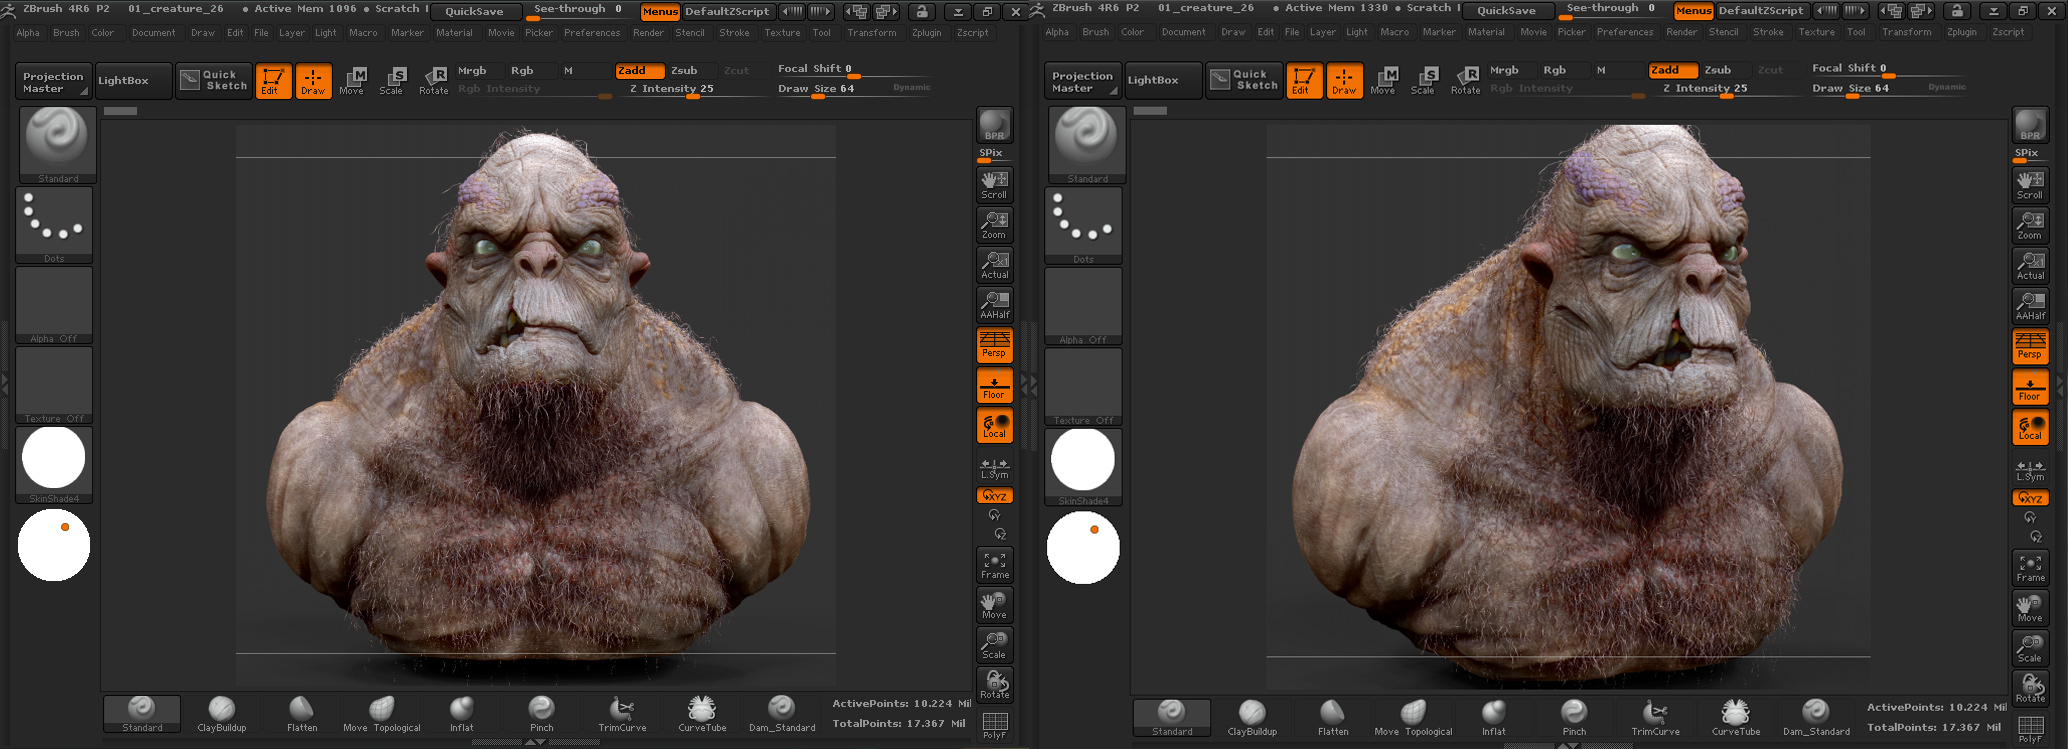The width and height of the screenshot is (2068, 749).
Task: Enable Zsub mode in left ZBrush window
Action: [x=685, y=70]
